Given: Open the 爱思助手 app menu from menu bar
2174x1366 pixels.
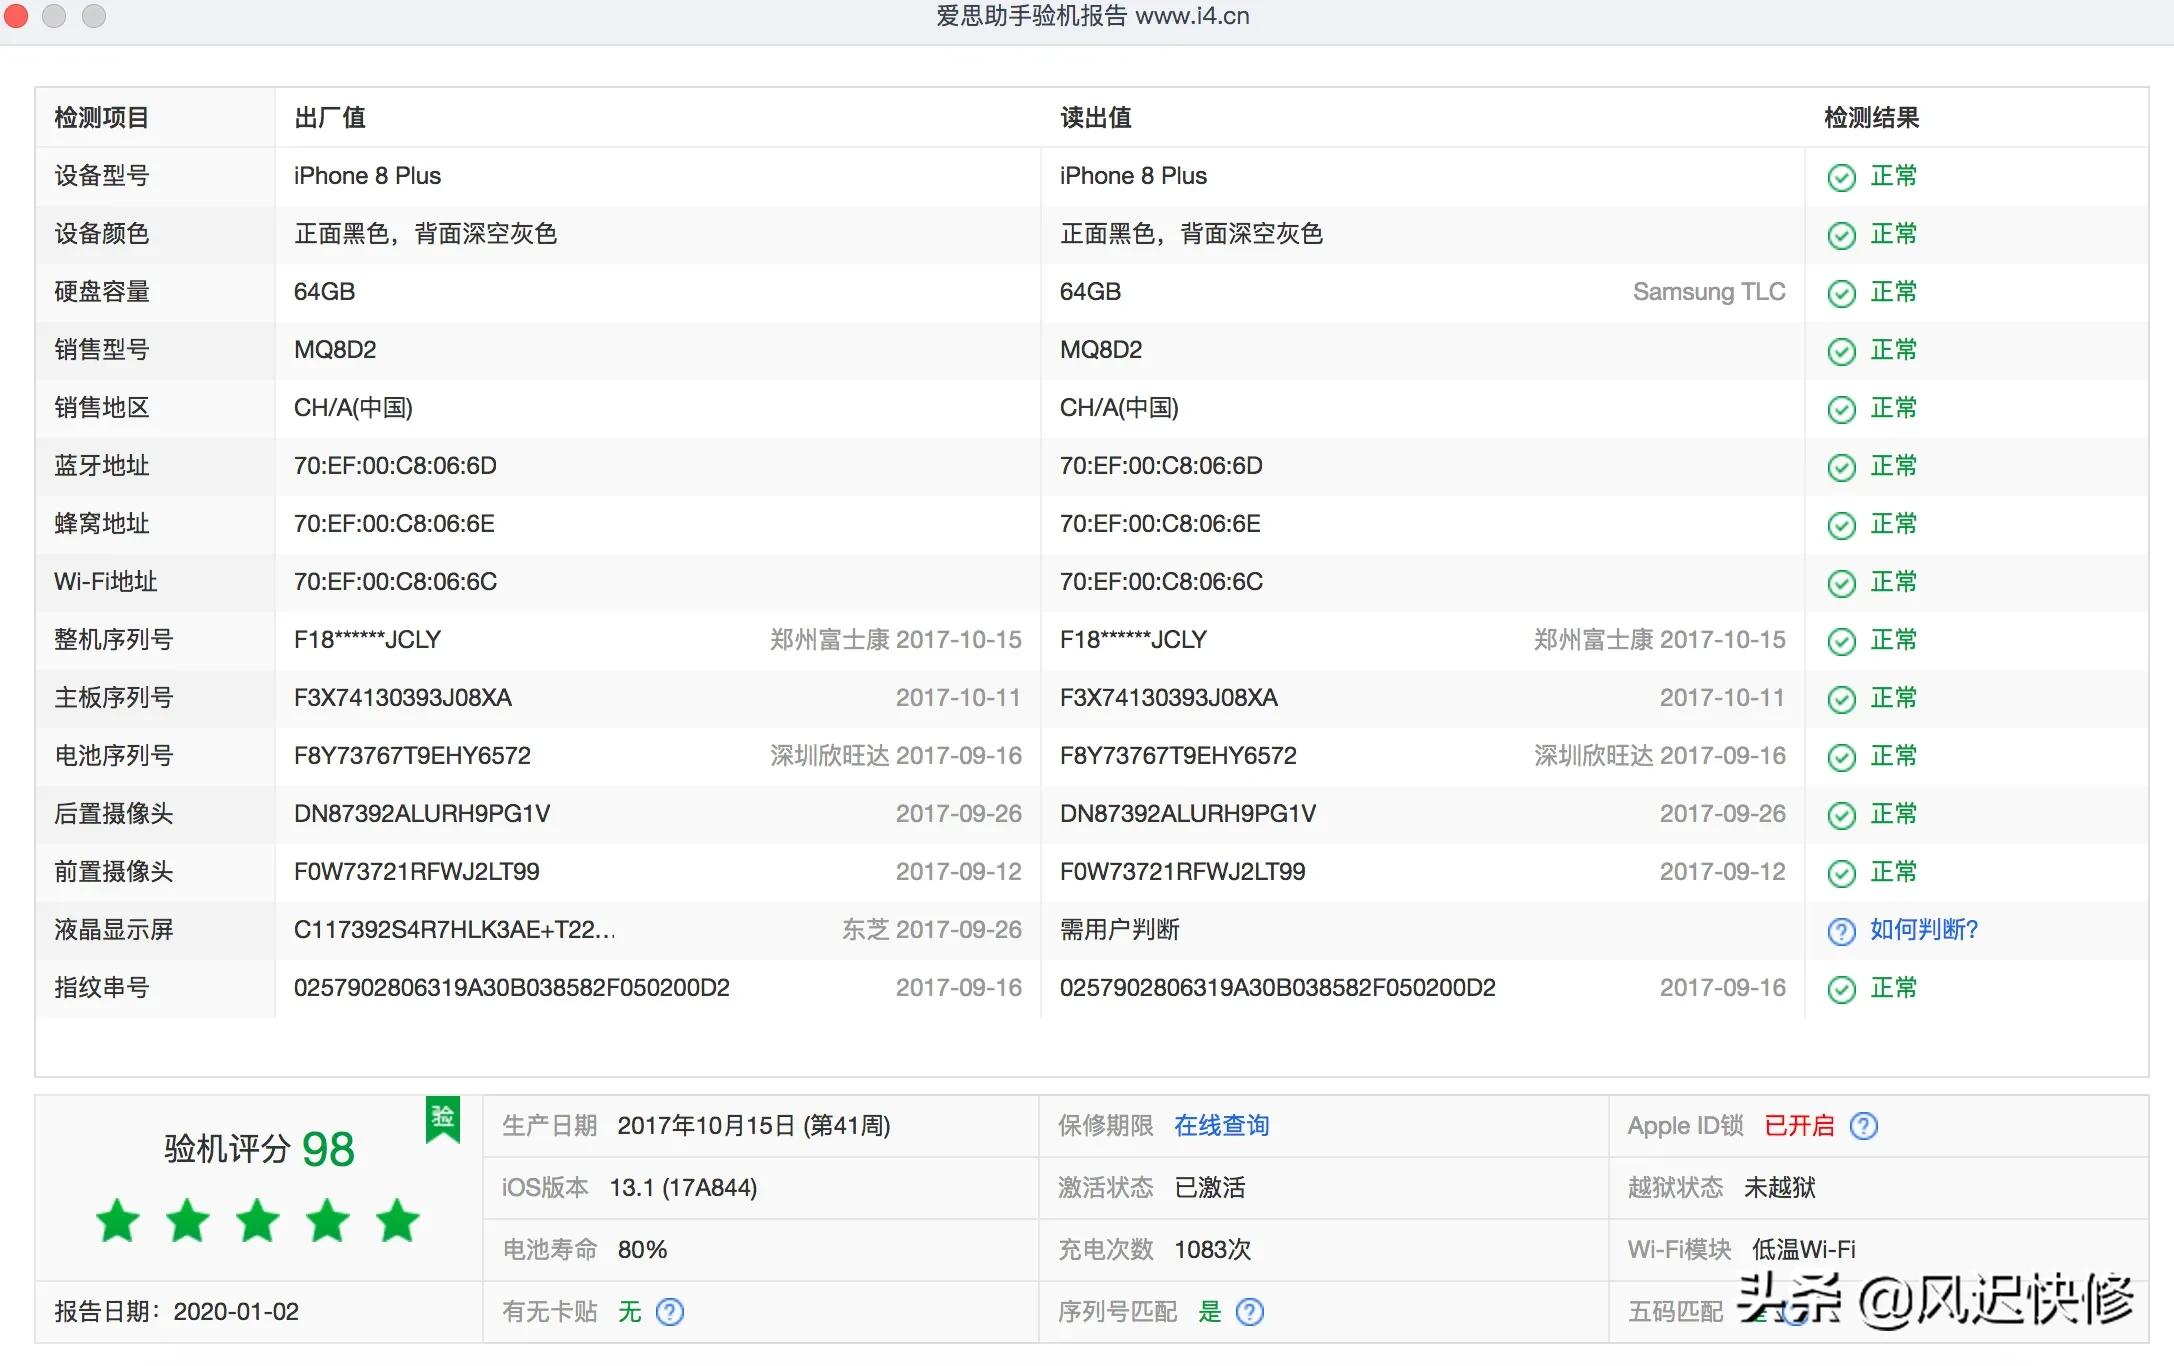Looking at the screenshot, I should (1087, 17).
